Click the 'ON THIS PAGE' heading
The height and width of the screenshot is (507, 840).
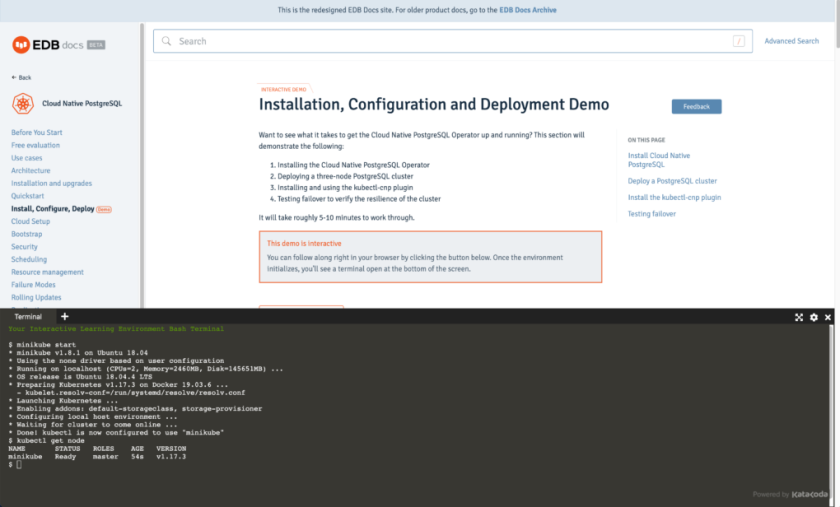646,140
